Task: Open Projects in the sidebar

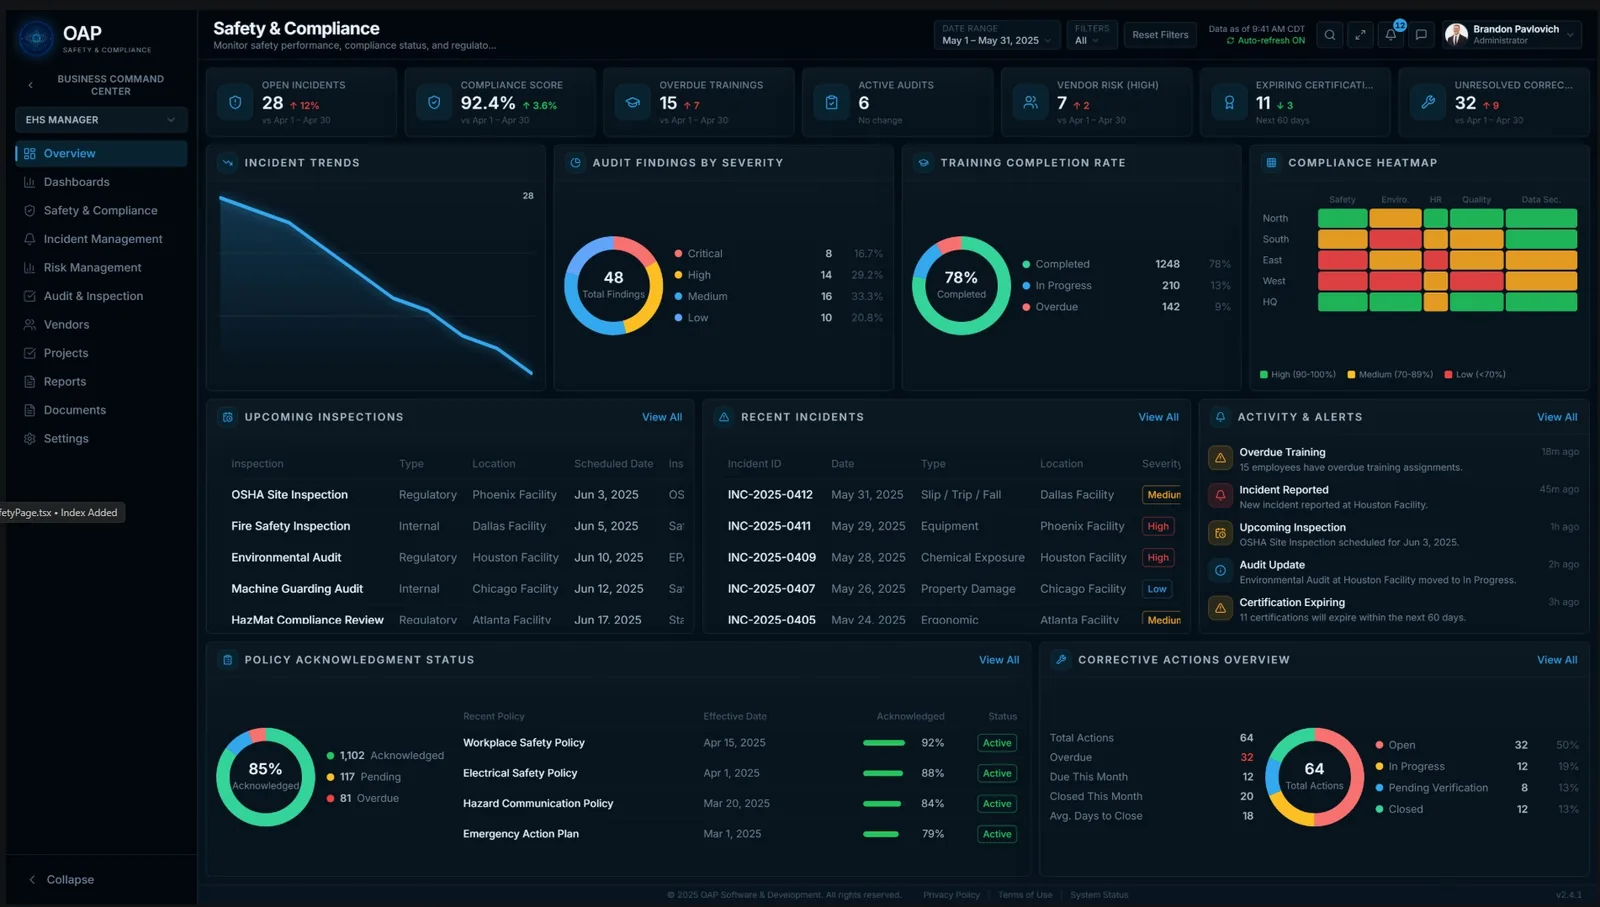Action: coord(101,353)
